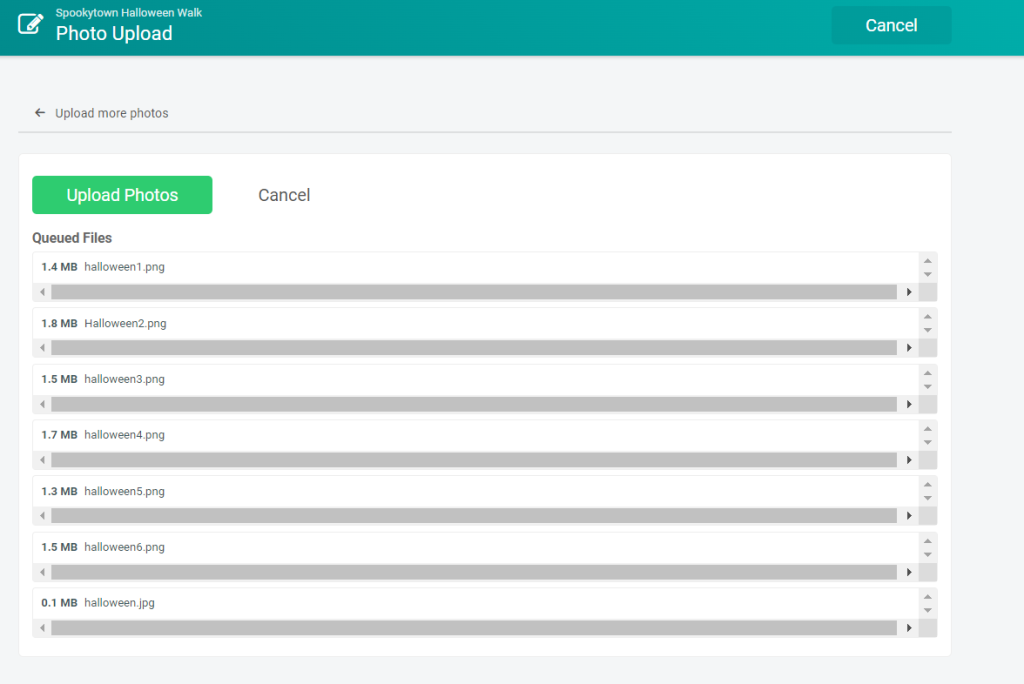Click horizontal scrollbar track of halloween1.png row
The height and width of the screenshot is (684, 1024).
tap(474, 292)
